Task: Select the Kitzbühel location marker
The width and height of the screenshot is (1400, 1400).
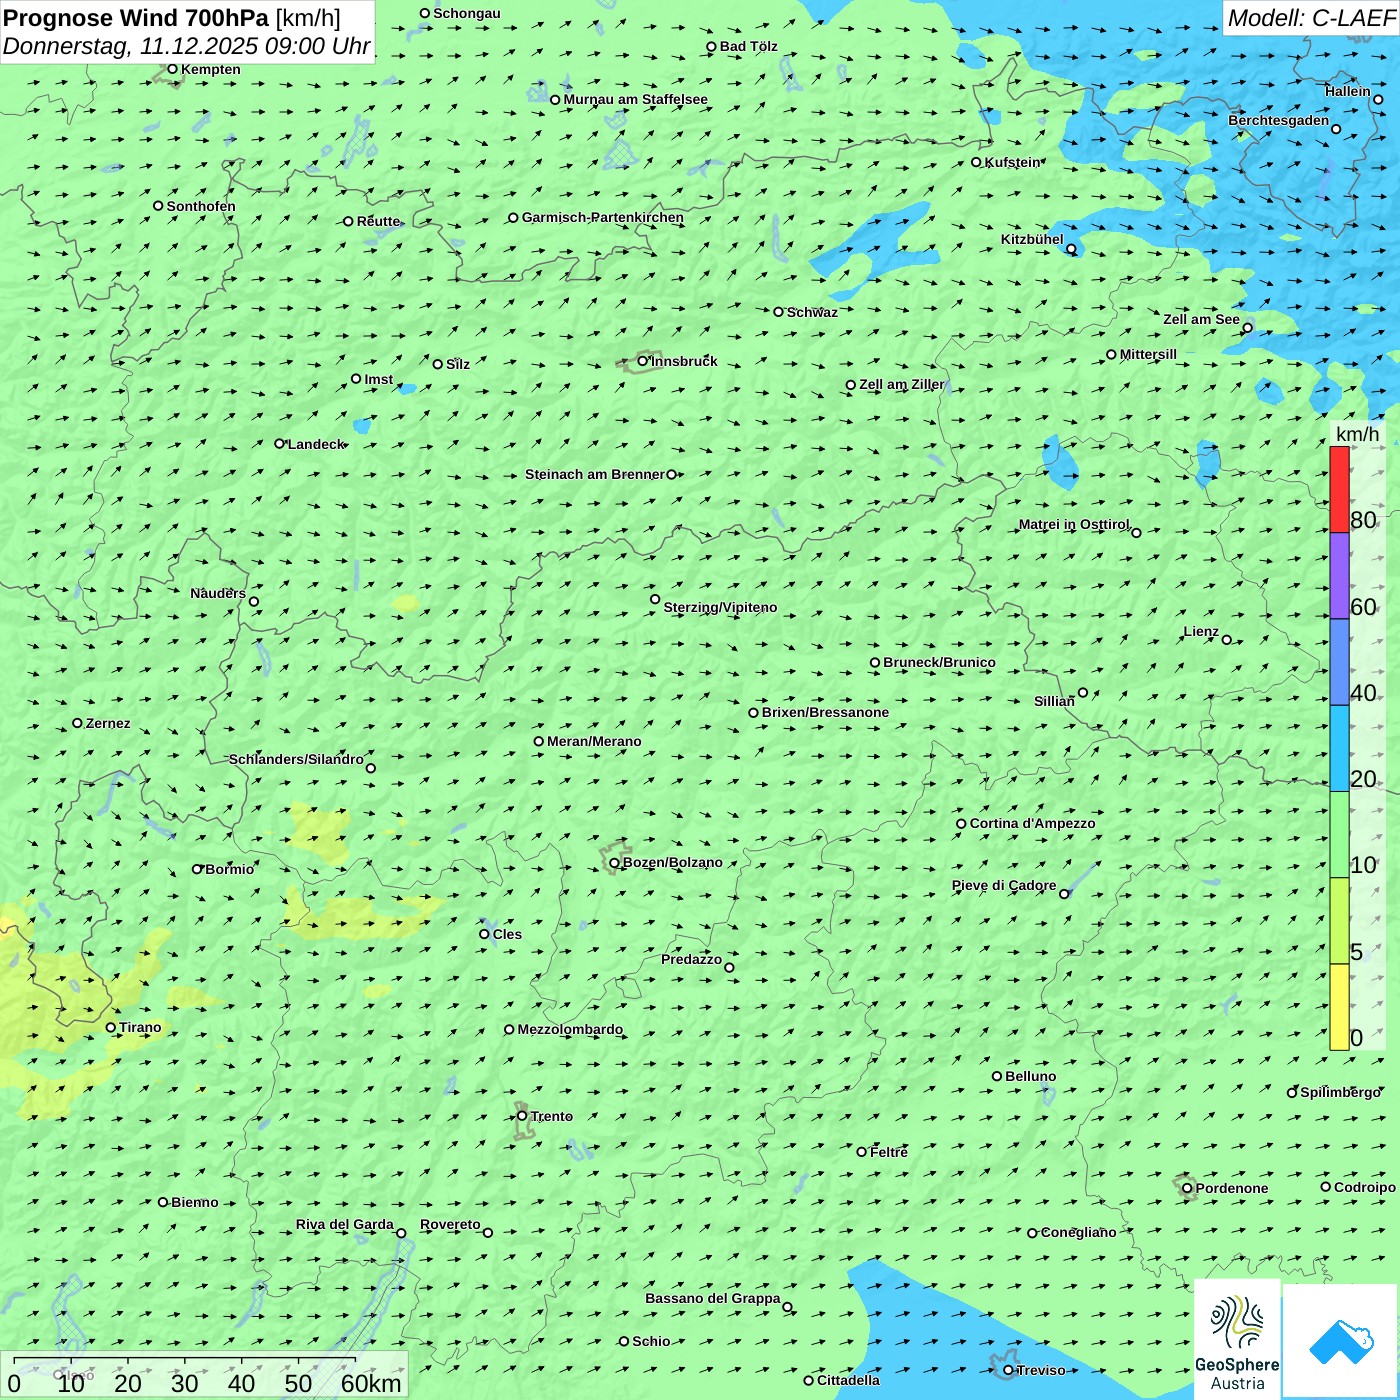Action: pyautogui.click(x=1071, y=249)
